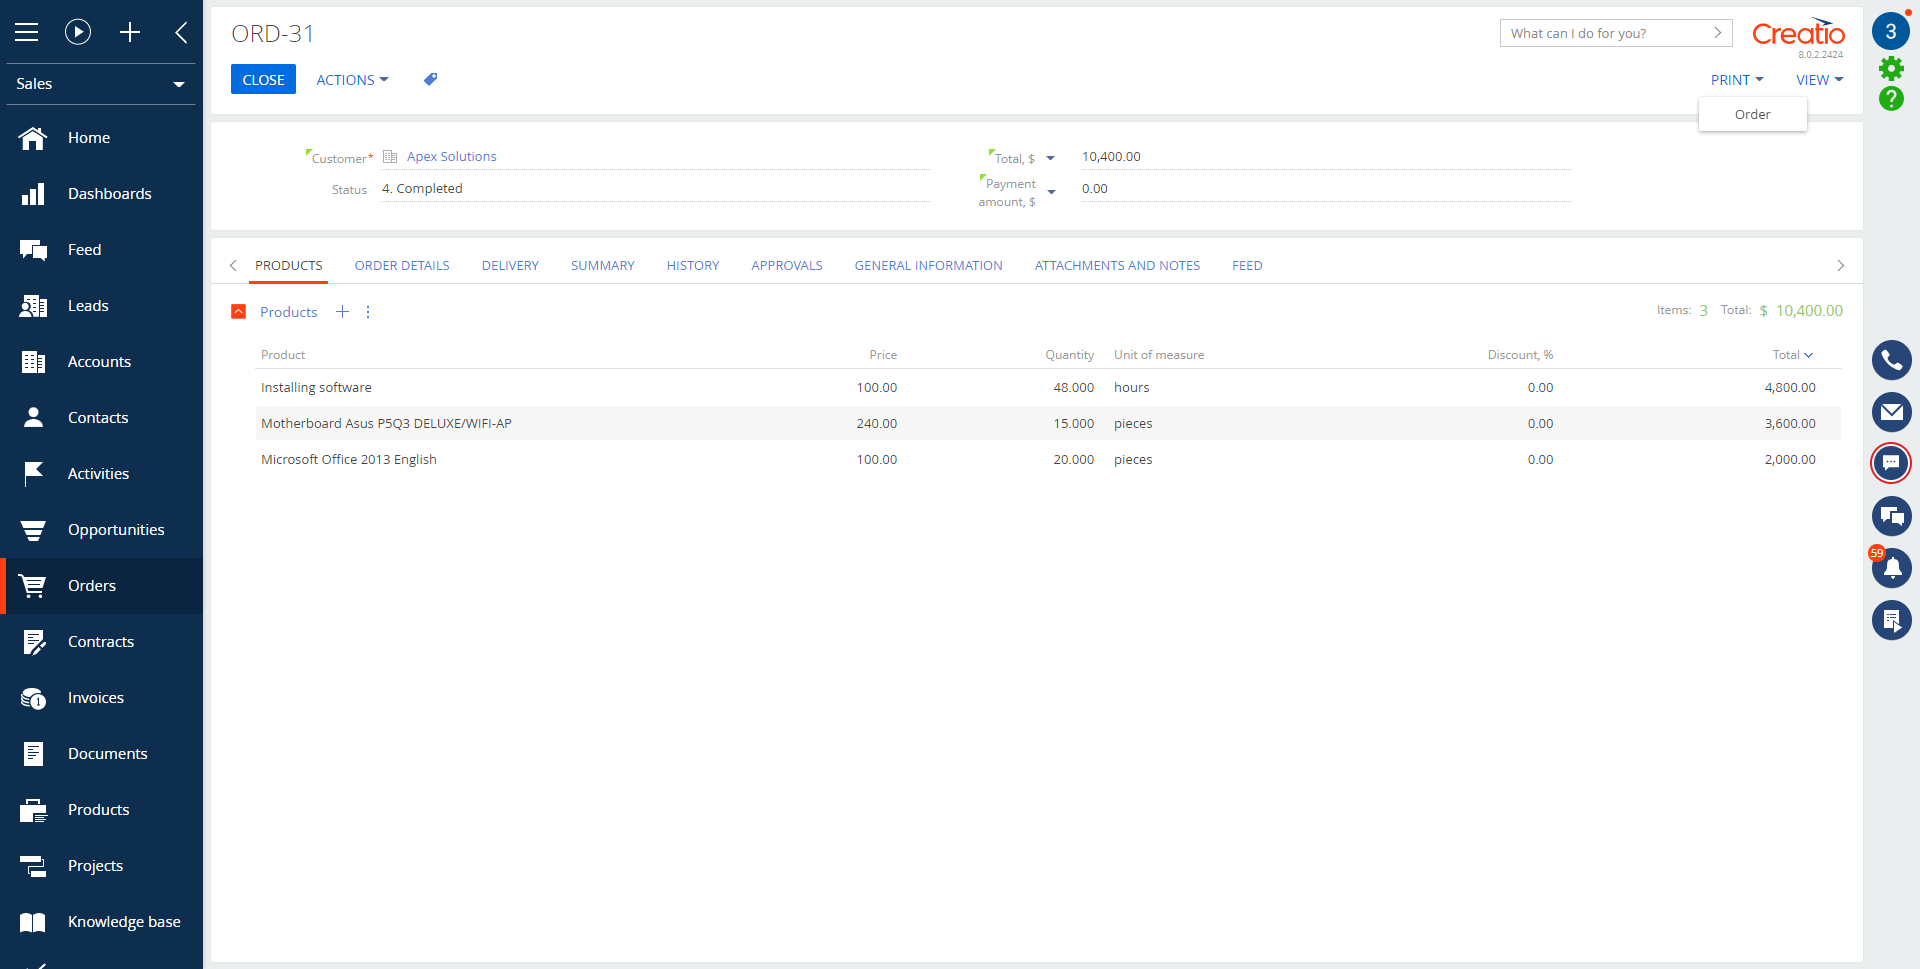Click the tag icon next to Actions

click(430, 79)
